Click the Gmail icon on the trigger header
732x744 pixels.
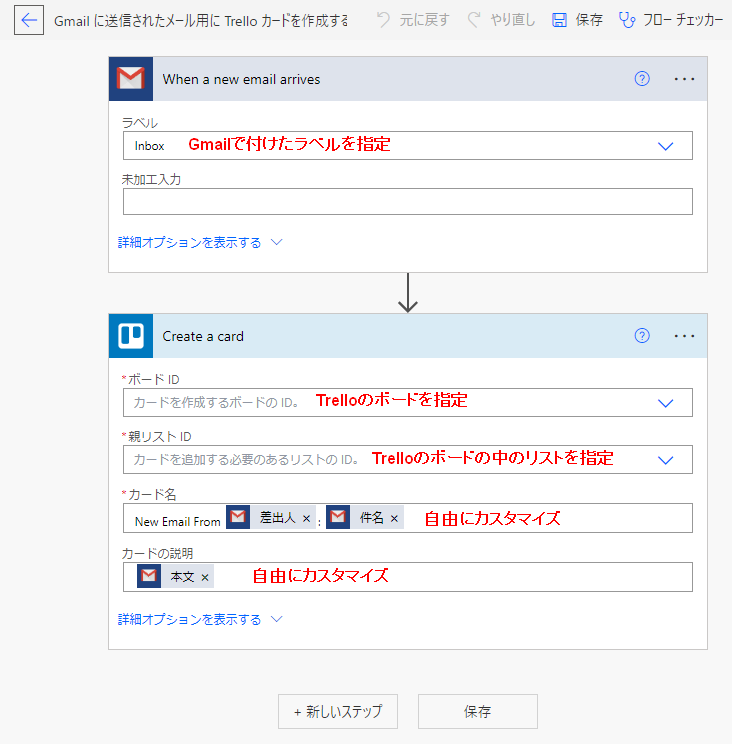point(131,79)
